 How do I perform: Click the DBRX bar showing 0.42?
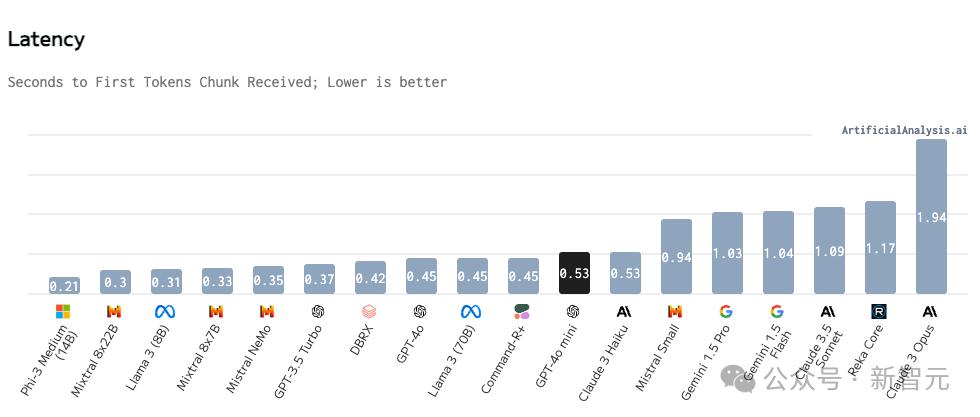point(370,278)
